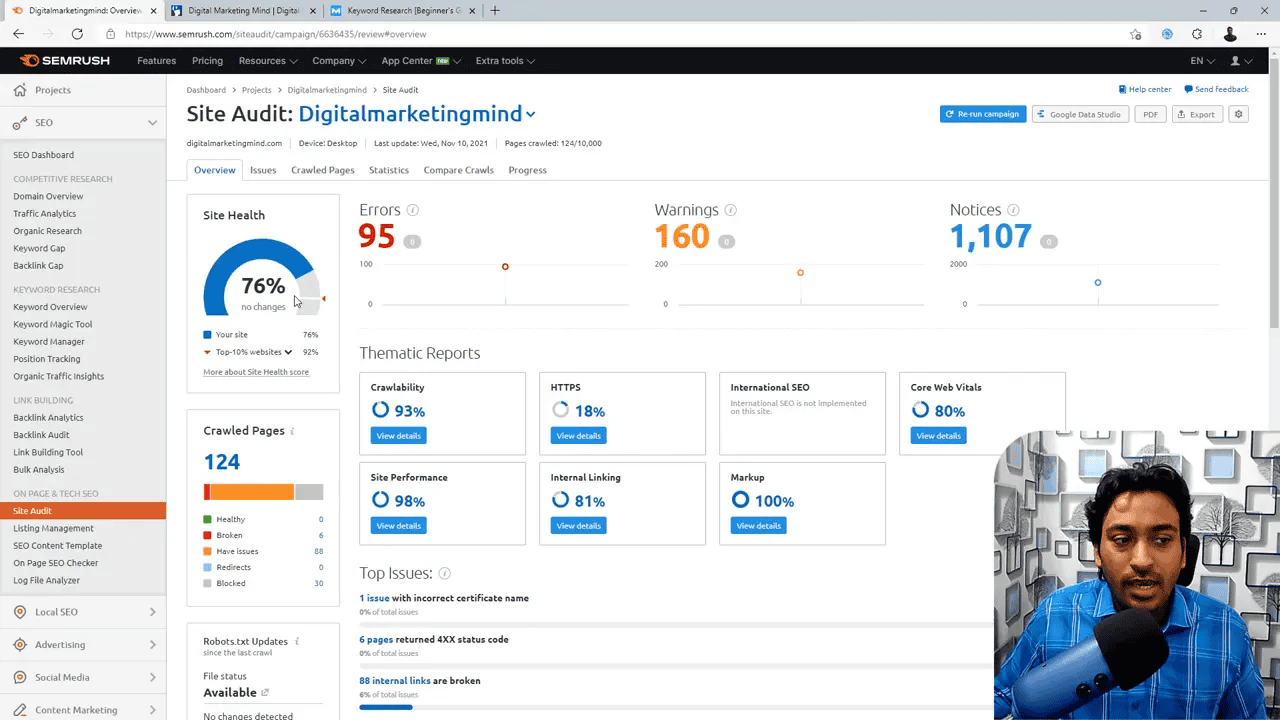Screen dimensions: 1280x720
Task: Select the Projects icon in the sidebar
Action: (19, 89)
